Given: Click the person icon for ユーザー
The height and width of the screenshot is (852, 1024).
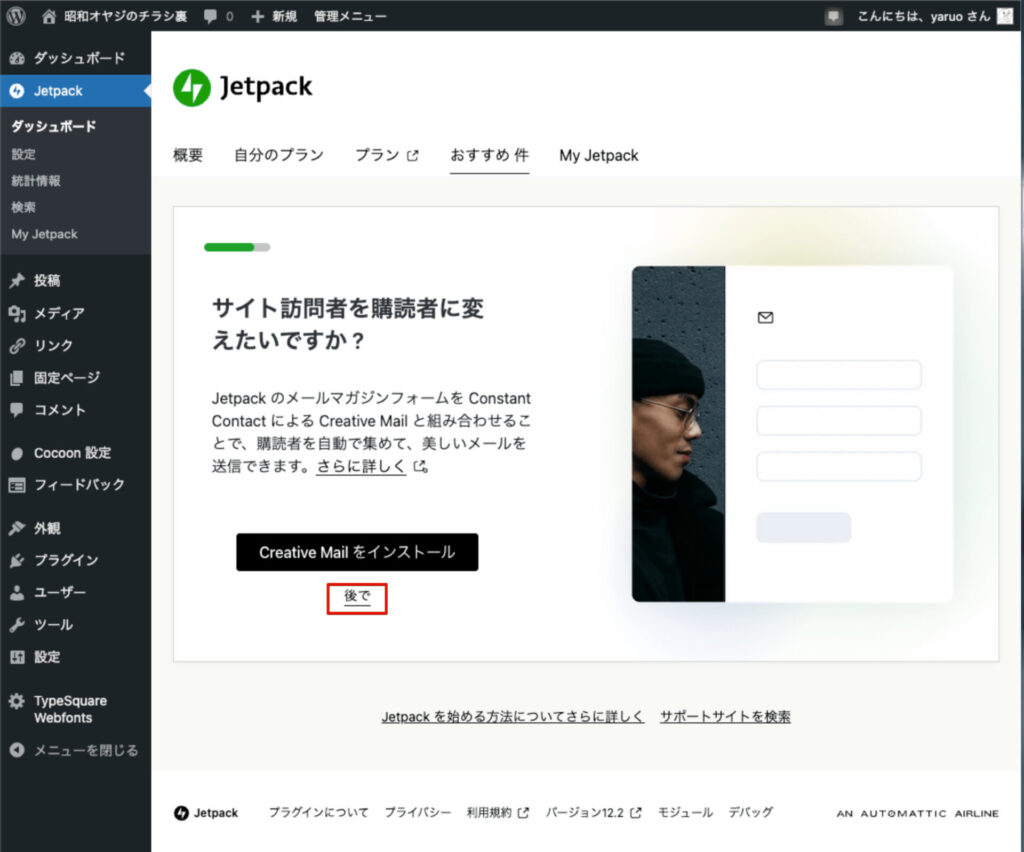Looking at the screenshot, I should pos(17,592).
